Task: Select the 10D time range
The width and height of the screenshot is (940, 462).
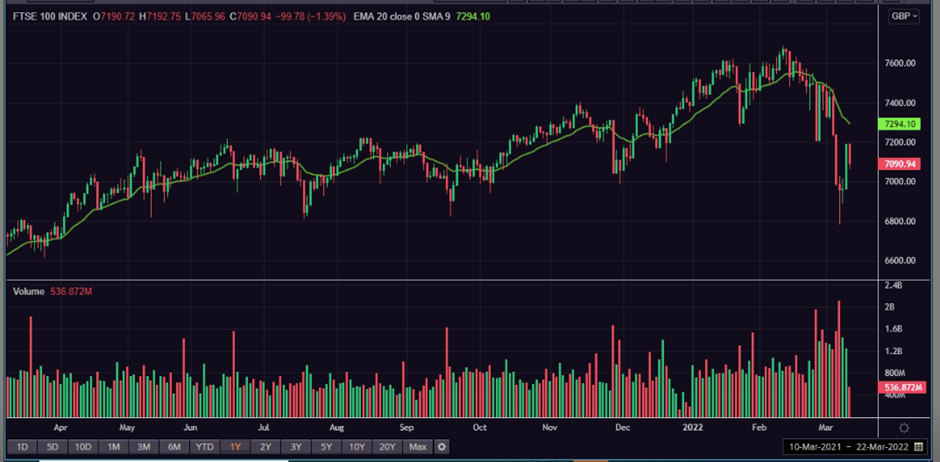Action: coord(83,447)
